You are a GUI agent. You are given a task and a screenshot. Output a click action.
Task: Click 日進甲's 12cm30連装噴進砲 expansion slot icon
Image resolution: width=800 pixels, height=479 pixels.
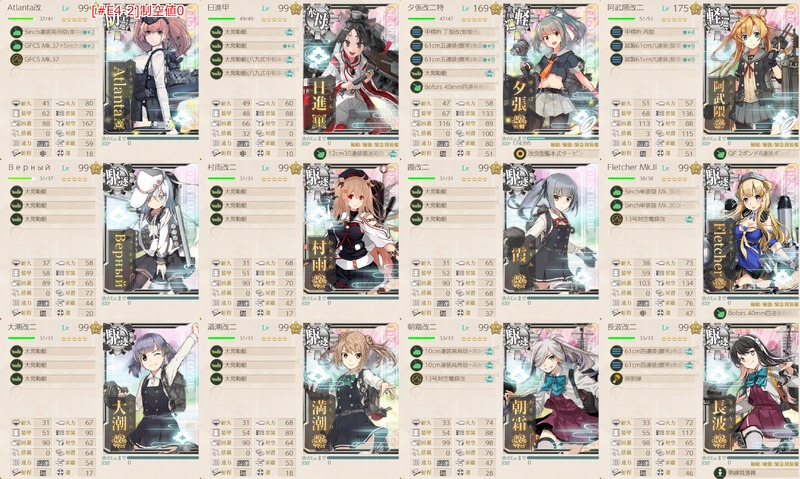pos(320,153)
